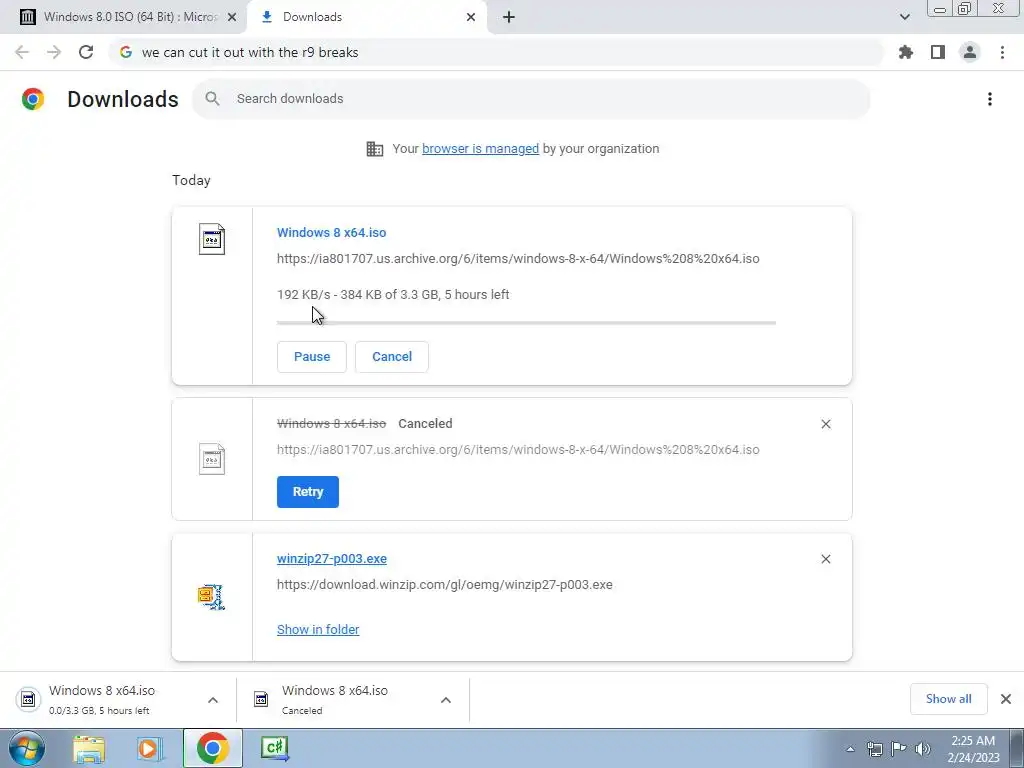This screenshot has width=1024, height=768.
Task: Open Chrome's three-dot menu in toolbar
Action: (x=1002, y=52)
